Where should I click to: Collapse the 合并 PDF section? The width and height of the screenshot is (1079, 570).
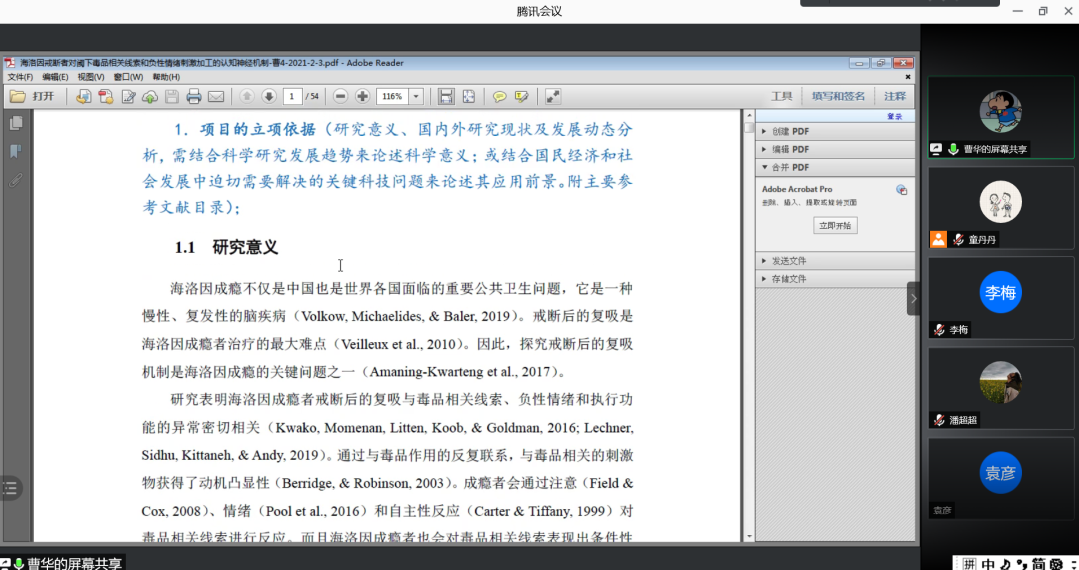(790, 167)
